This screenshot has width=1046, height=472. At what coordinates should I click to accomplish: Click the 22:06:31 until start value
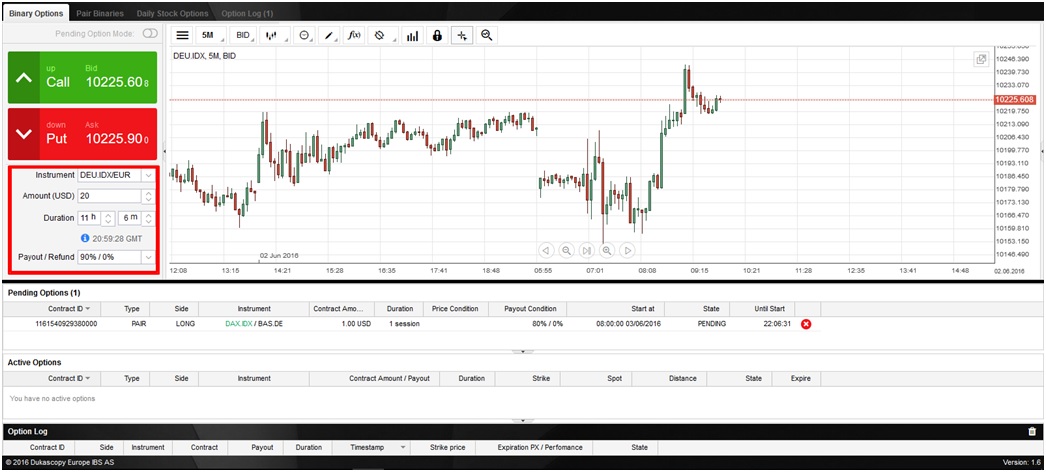click(x=777, y=324)
